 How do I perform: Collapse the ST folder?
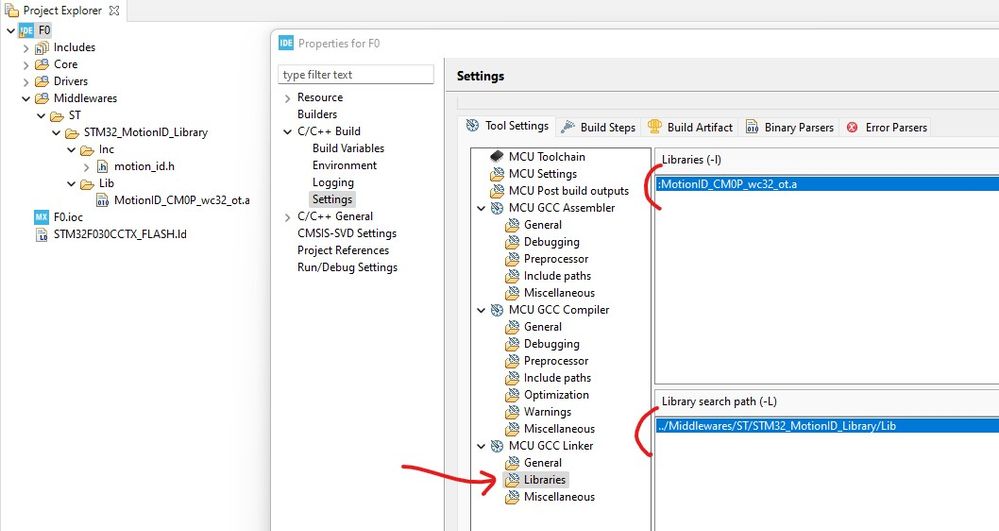coord(41,116)
